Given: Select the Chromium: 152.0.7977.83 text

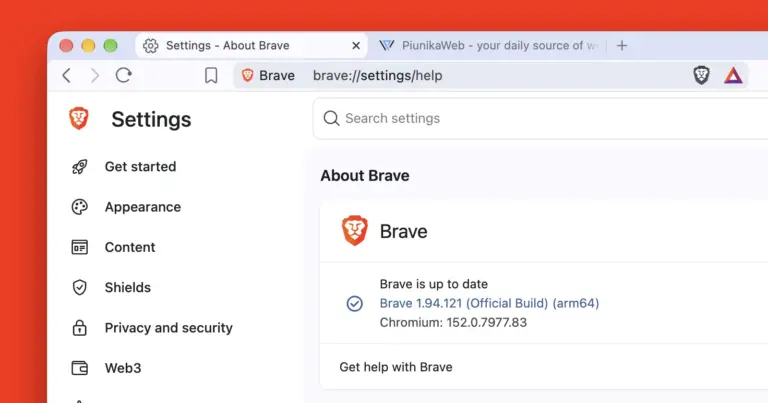Looking at the screenshot, I should coord(453,323).
